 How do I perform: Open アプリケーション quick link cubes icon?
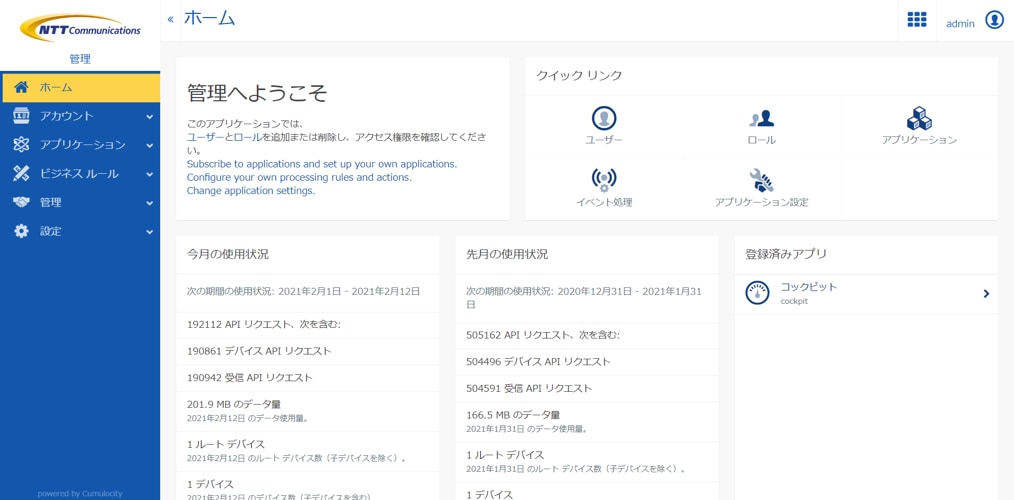pyautogui.click(x=919, y=118)
